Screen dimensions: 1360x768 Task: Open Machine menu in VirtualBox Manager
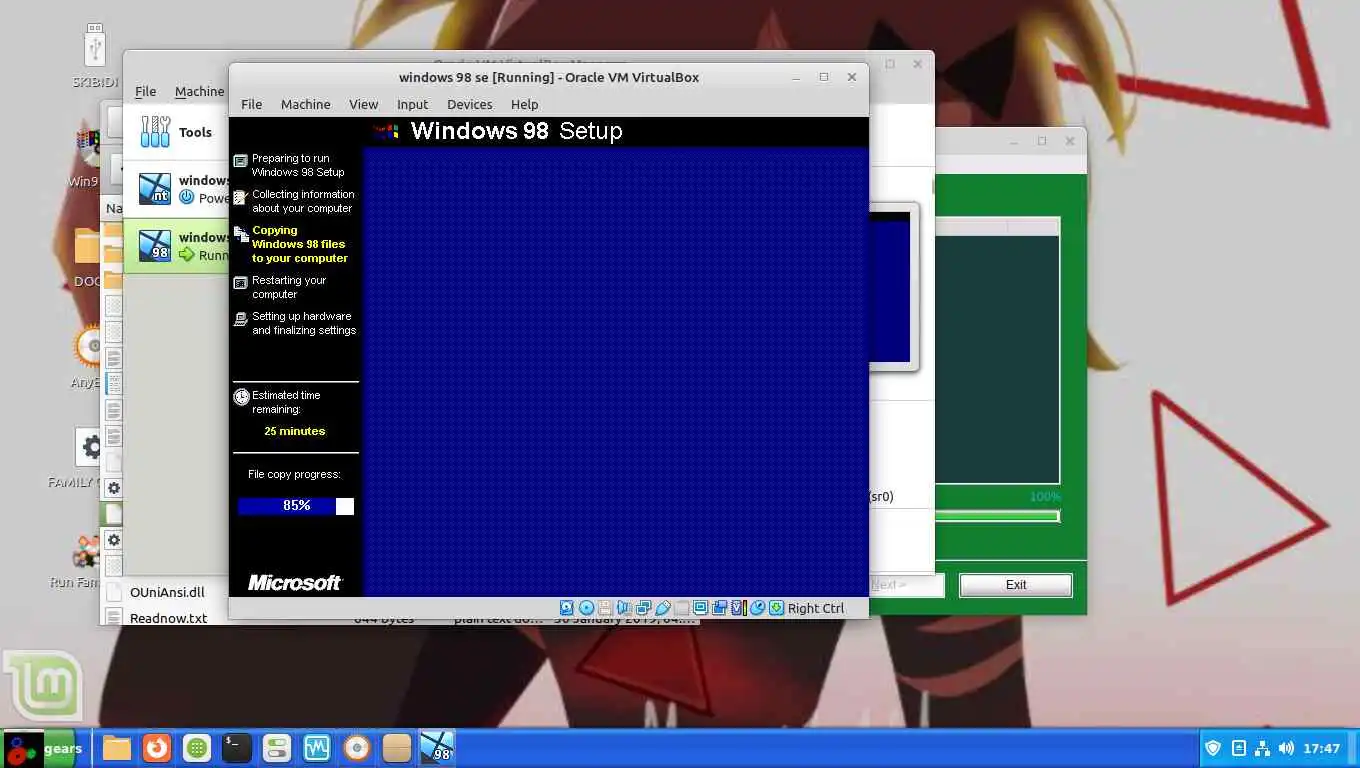pos(199,91)
